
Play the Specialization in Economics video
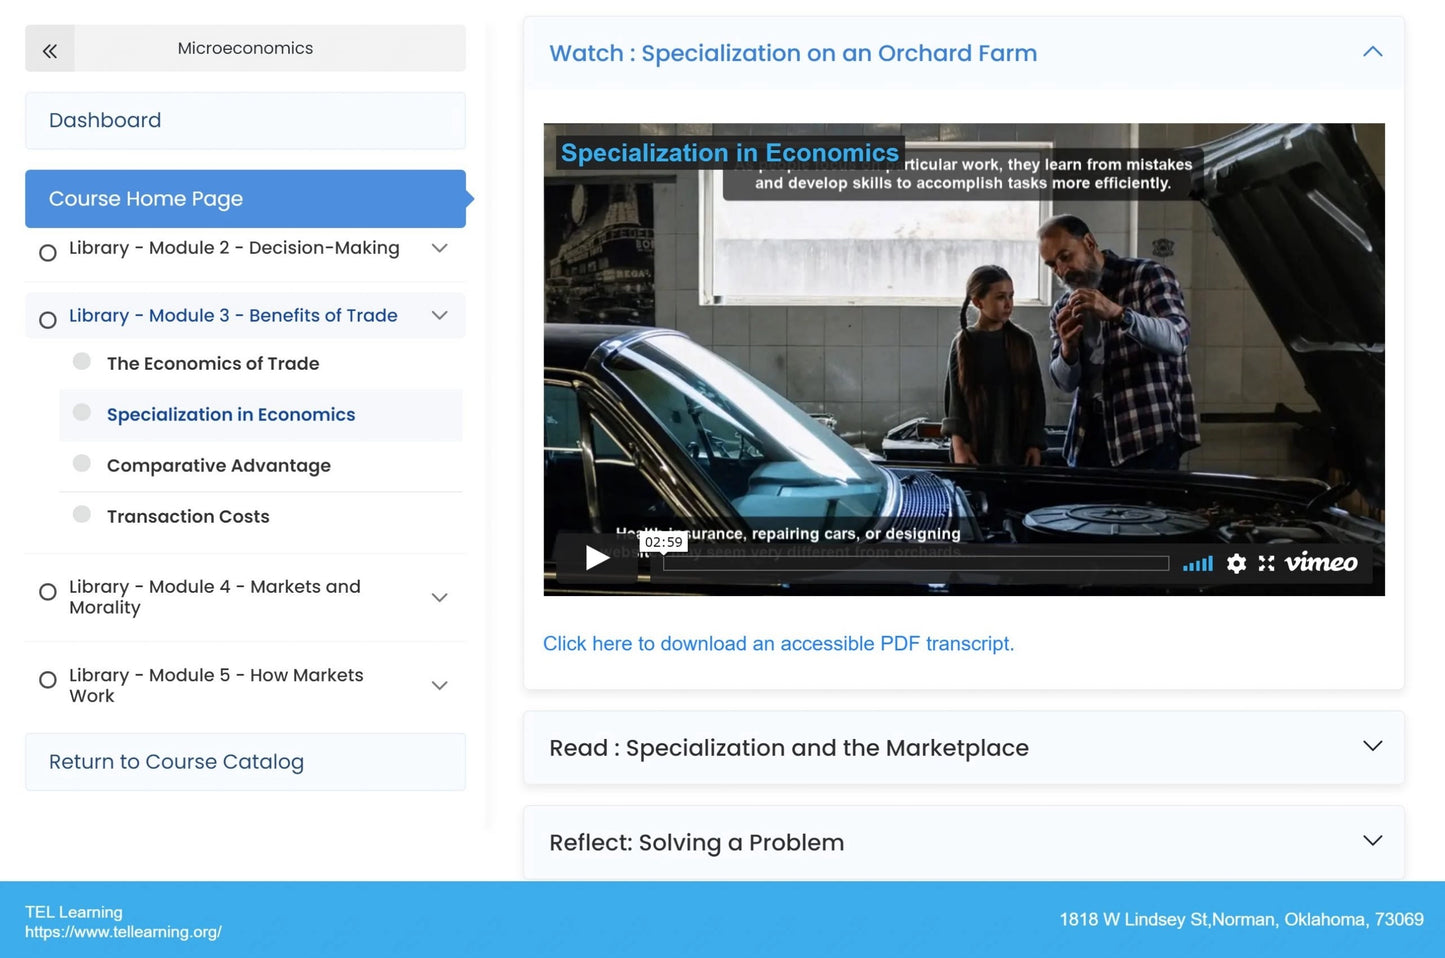click(x=597, y=558)
